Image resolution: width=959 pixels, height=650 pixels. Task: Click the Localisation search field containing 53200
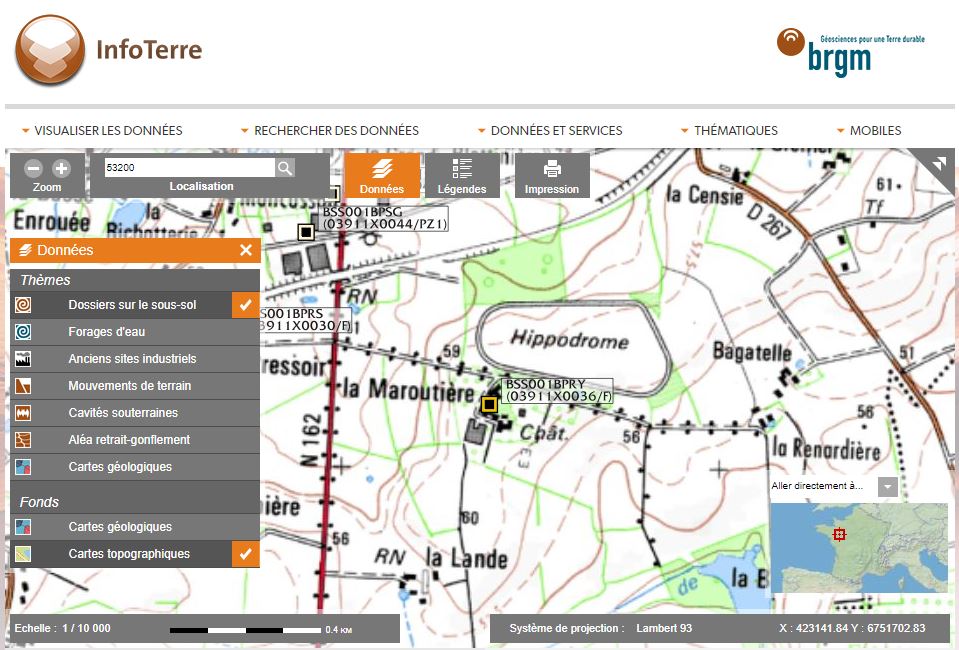pos(190,168)
